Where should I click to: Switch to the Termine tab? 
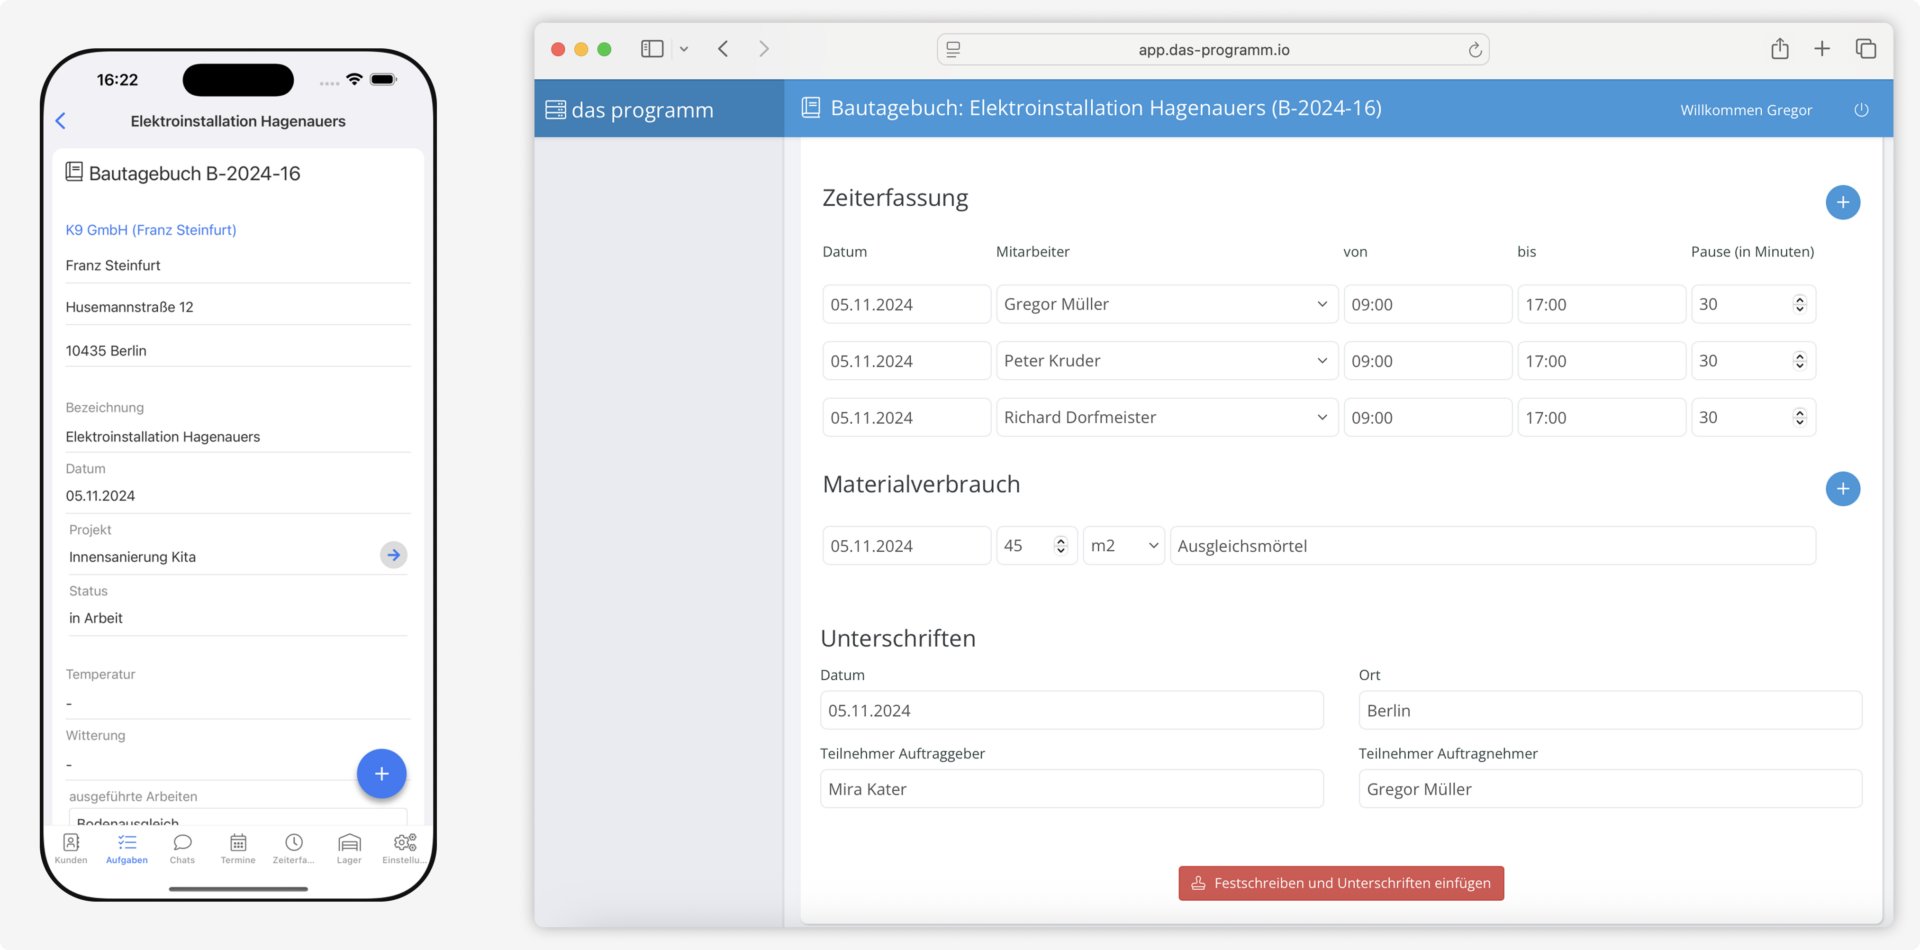(238, 848)
